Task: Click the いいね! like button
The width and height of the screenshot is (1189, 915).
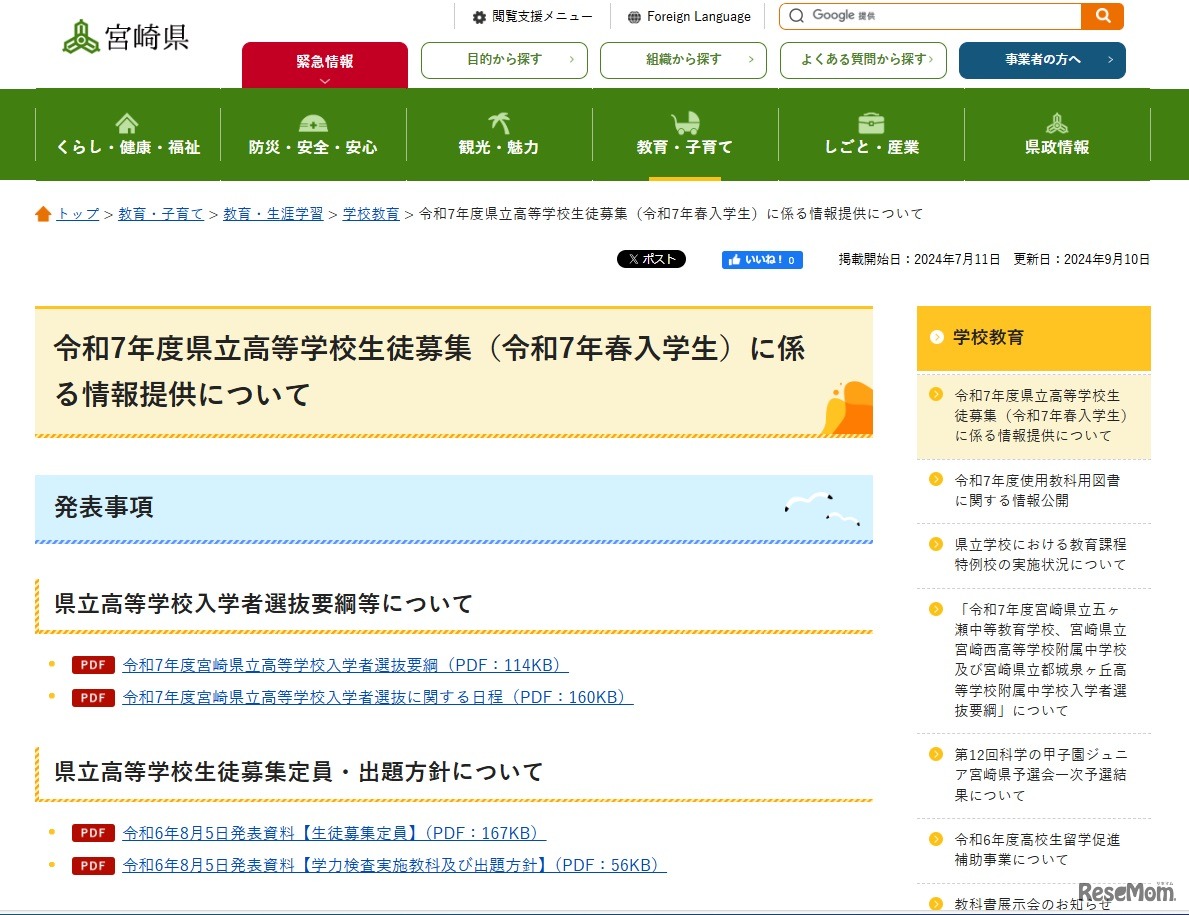Action: pyautogui.click(x=762, y=259)
